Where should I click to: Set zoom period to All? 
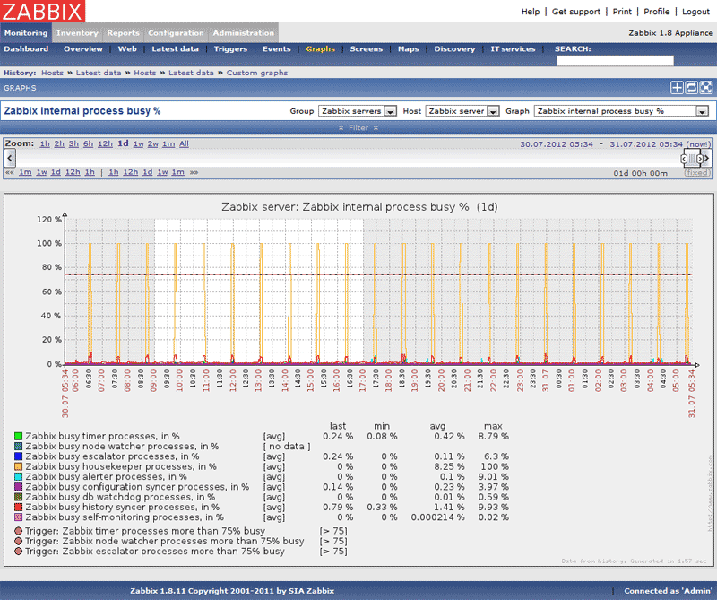click(x=183, y=144)
